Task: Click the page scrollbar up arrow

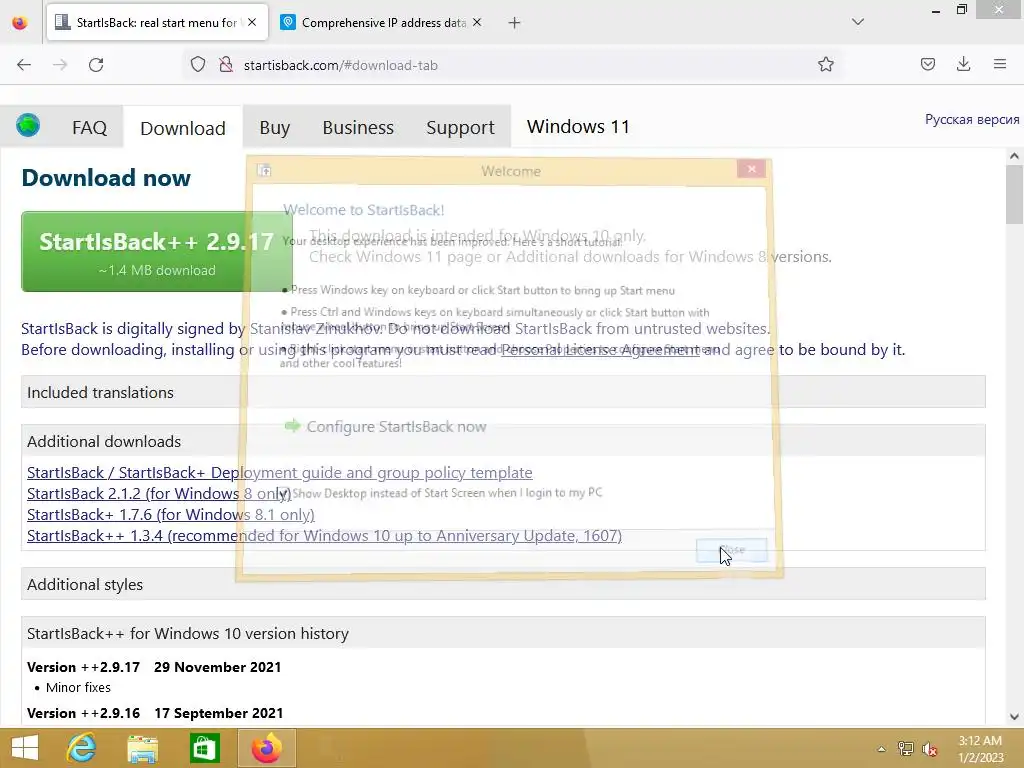Action: pyautogui.click(x=1014, y=156)
